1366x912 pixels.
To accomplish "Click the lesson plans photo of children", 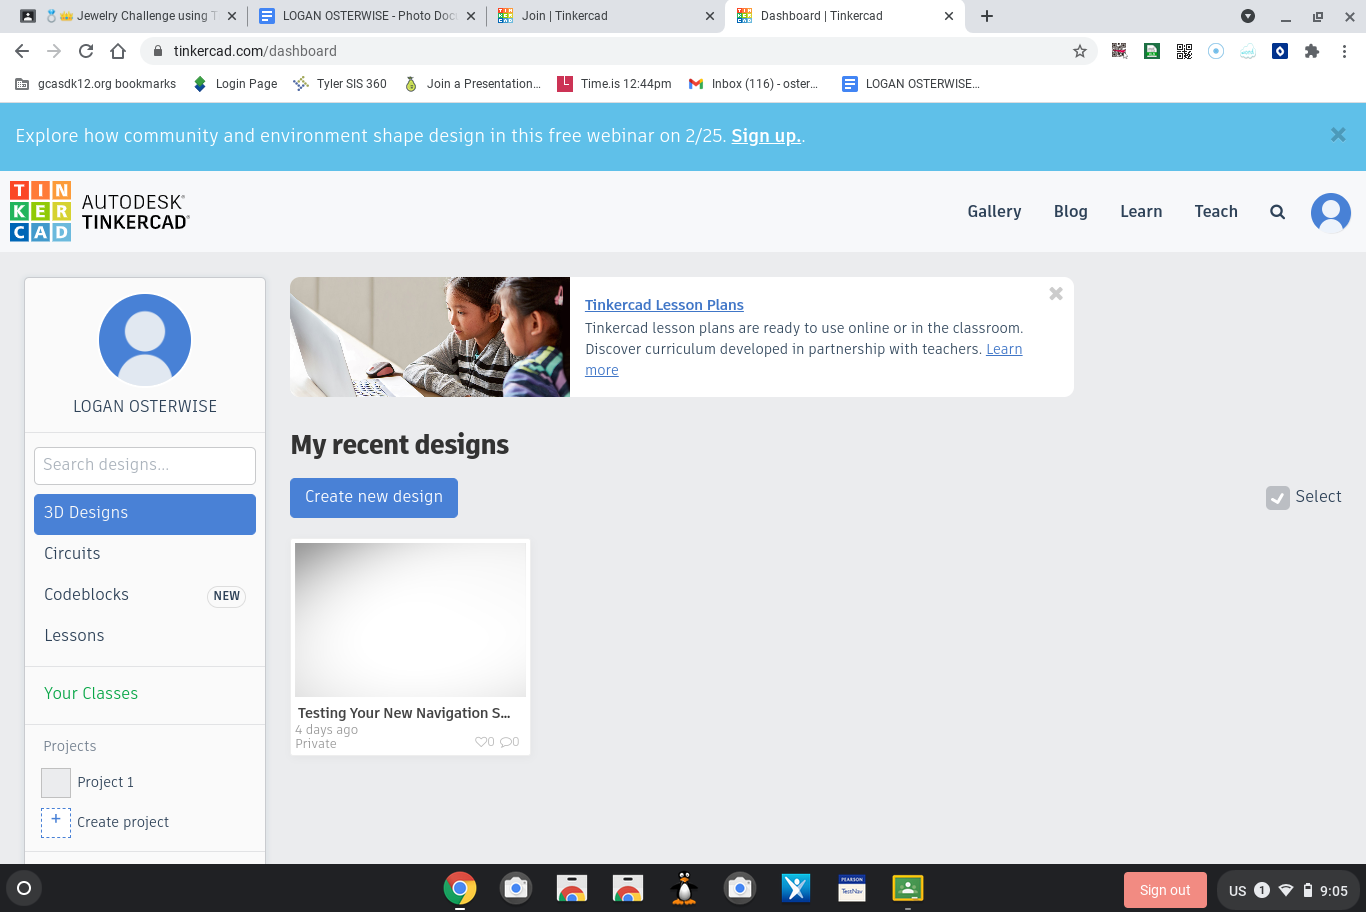I will coord(430,337).
